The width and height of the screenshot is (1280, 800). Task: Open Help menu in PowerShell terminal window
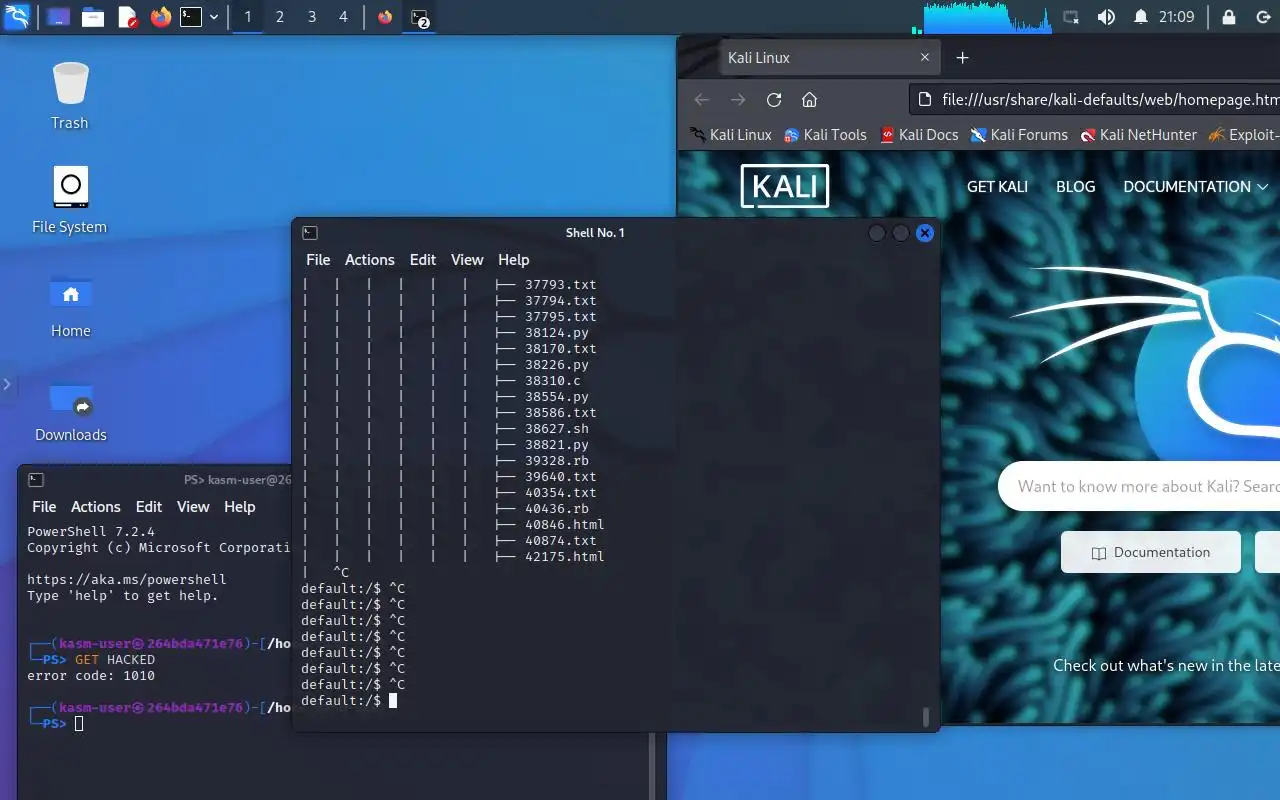[x=239, y=507]
